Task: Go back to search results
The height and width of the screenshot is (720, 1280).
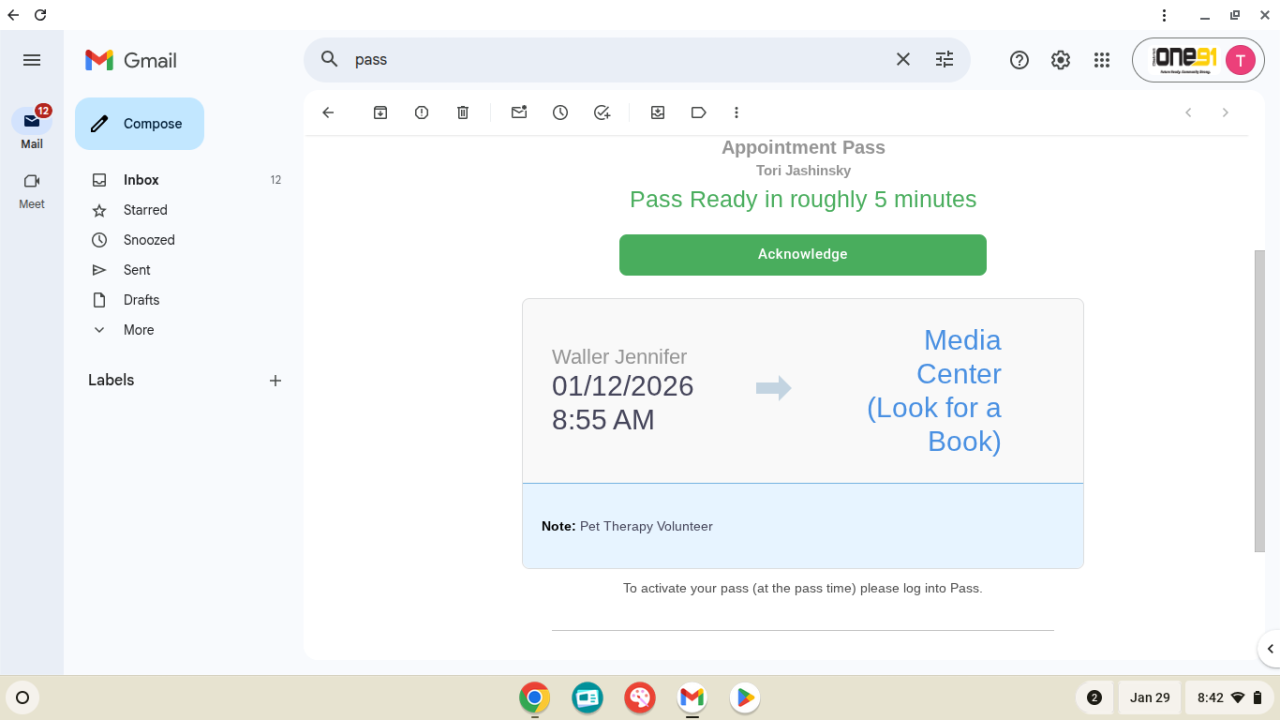Action: point(328,113)
